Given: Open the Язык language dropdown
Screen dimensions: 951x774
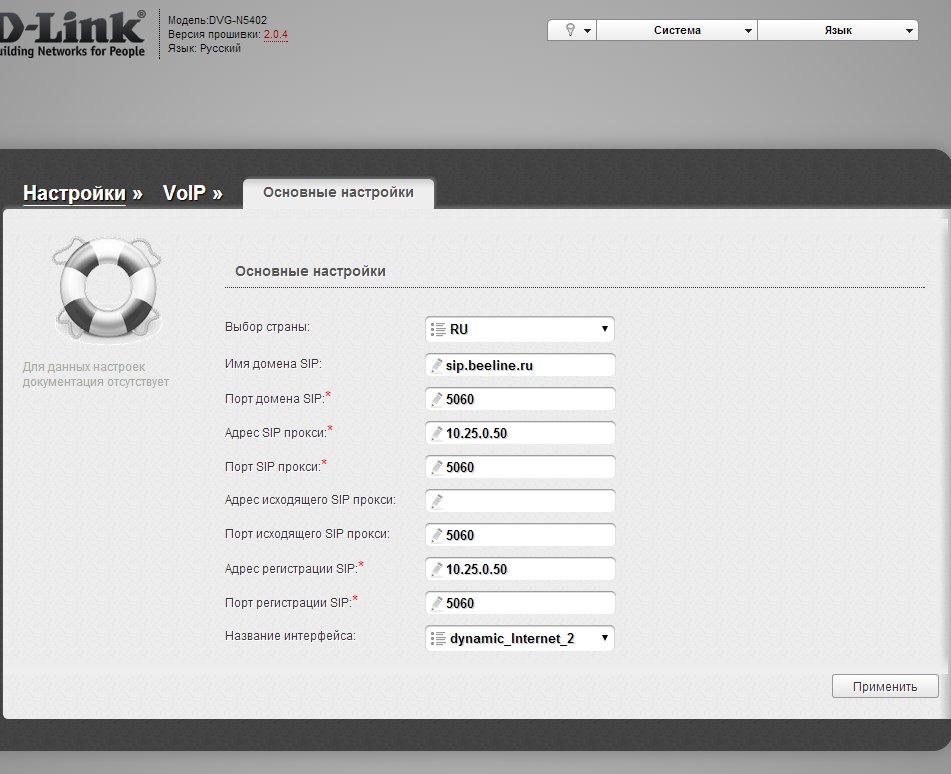Looking at the screenshot, I should pos(838,31).
